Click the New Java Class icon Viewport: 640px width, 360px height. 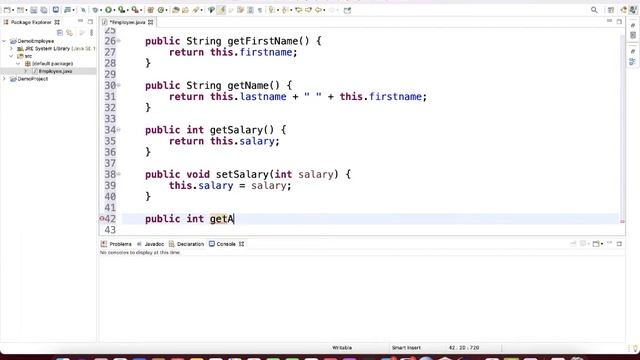pyautogui.click(x=161, y=10)
